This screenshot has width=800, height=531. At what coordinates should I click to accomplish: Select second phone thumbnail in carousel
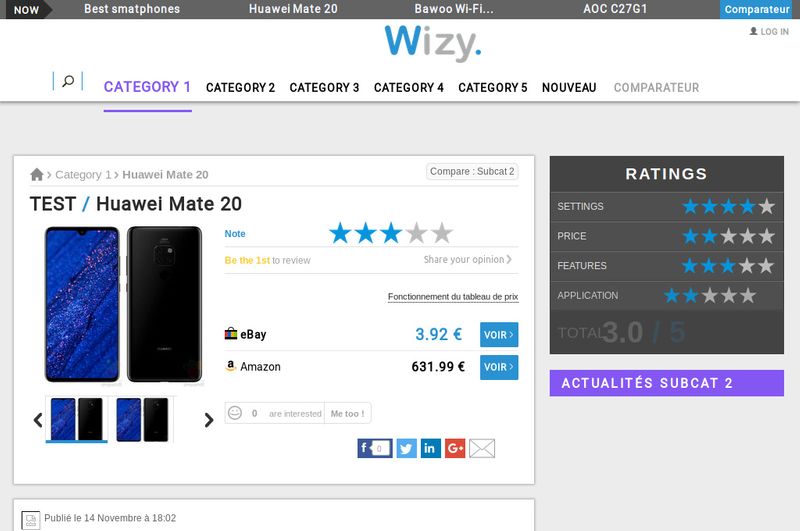coord(142,419)
